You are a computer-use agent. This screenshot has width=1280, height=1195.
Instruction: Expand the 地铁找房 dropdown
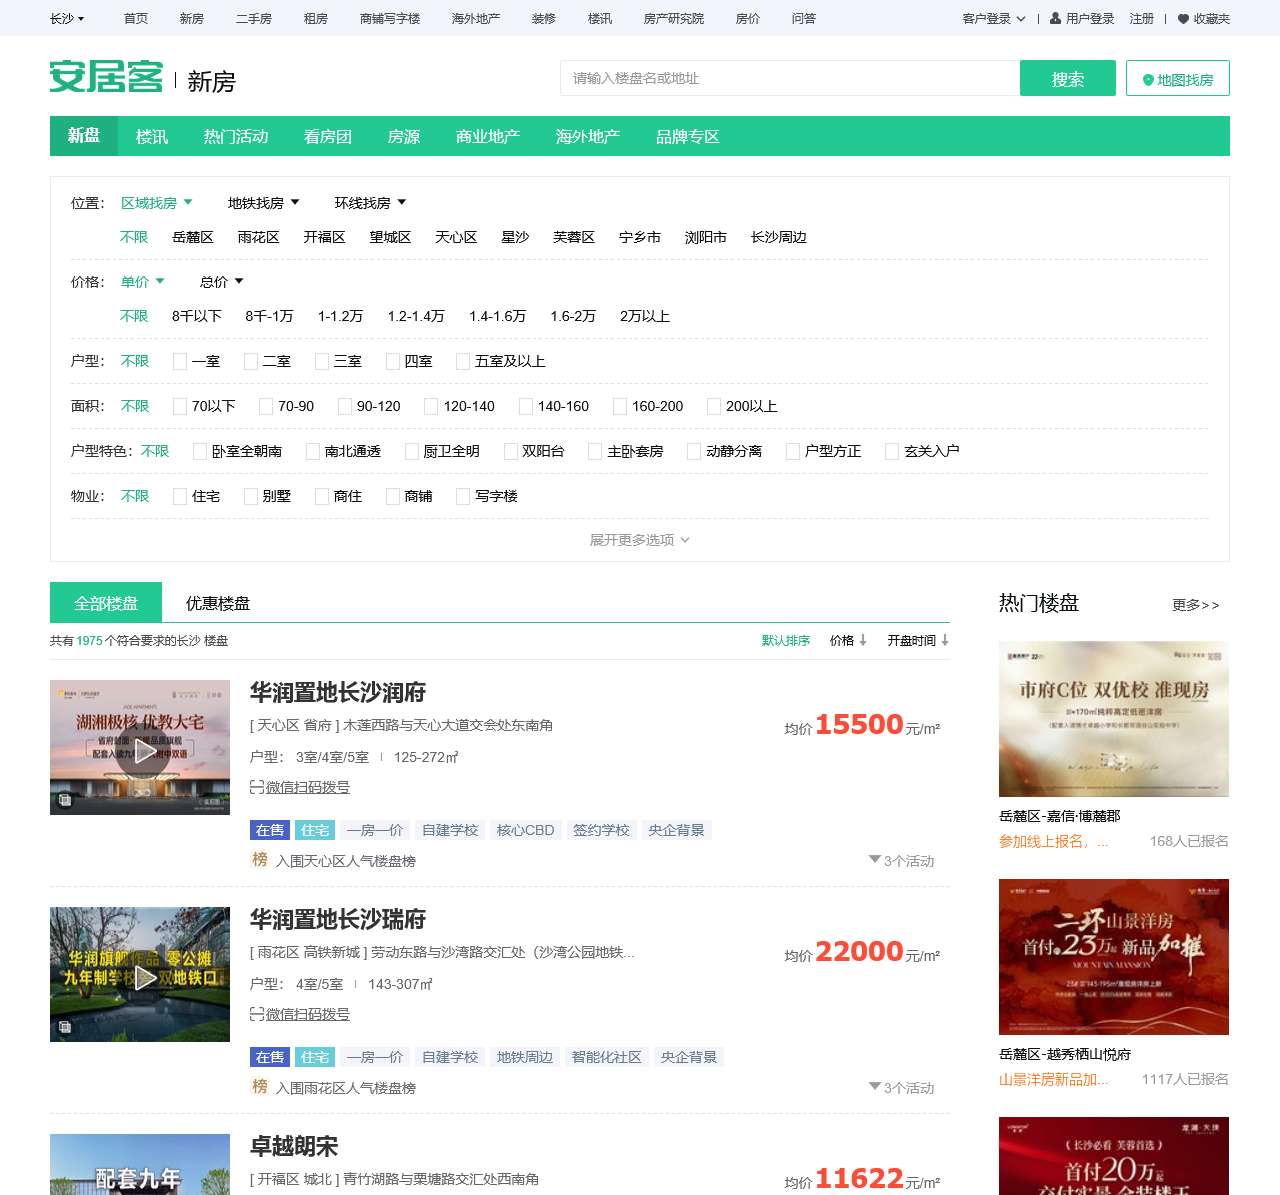tap(264, 203)
